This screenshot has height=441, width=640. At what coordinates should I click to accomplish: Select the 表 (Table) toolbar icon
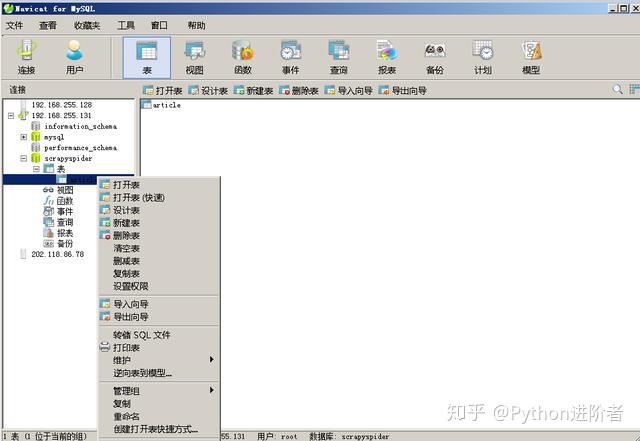click(x=147, y=58)
